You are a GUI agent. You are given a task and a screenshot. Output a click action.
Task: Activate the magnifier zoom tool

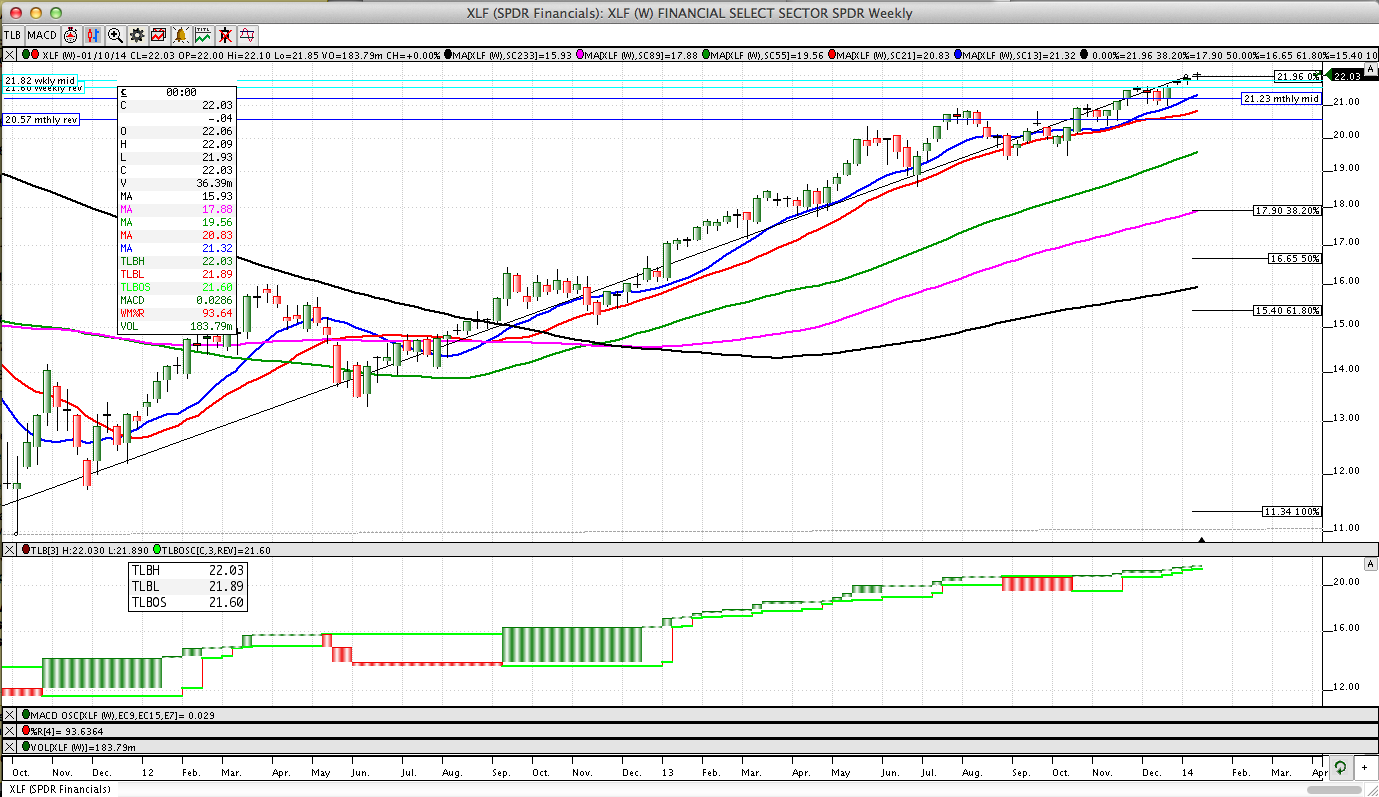115,35
